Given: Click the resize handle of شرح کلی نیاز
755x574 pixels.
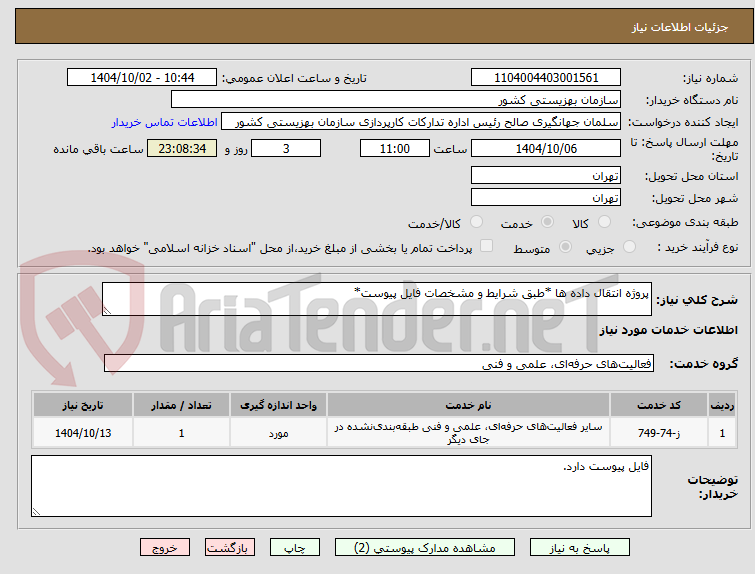Looking at the screenshot, I should coord(107,311).
